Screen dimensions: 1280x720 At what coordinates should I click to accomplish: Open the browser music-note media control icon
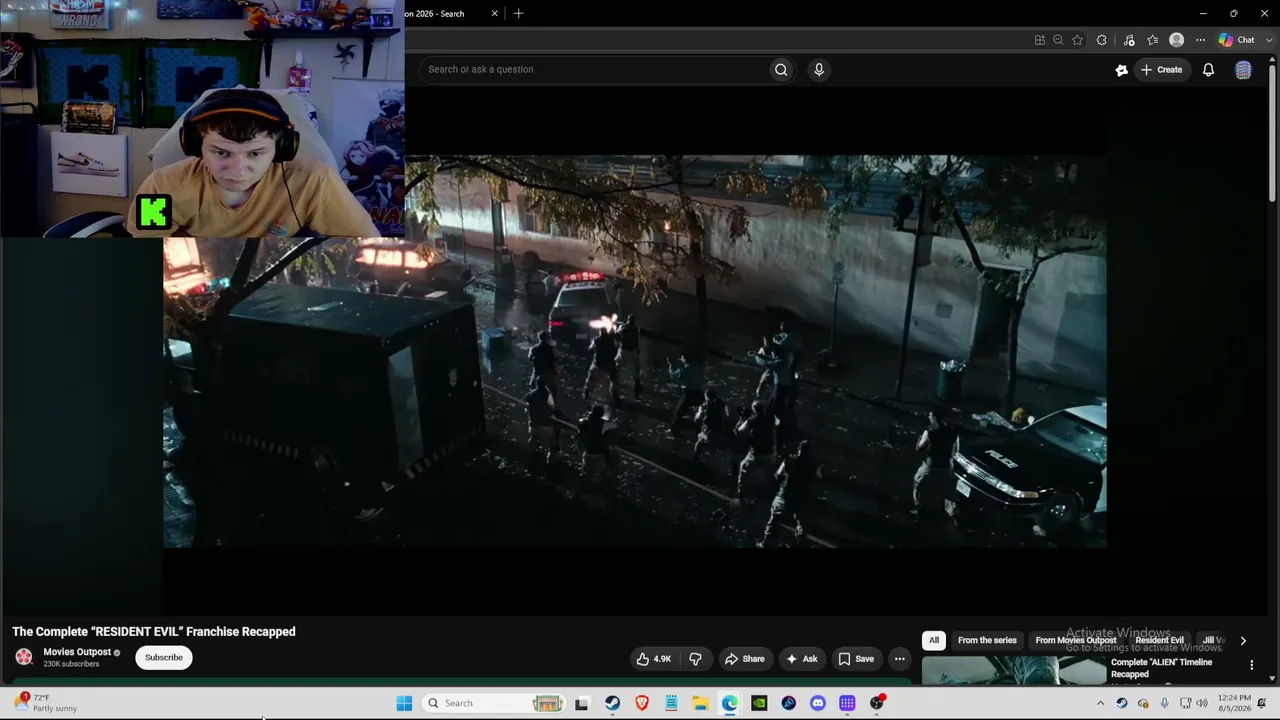click(x=1129, y=40)
